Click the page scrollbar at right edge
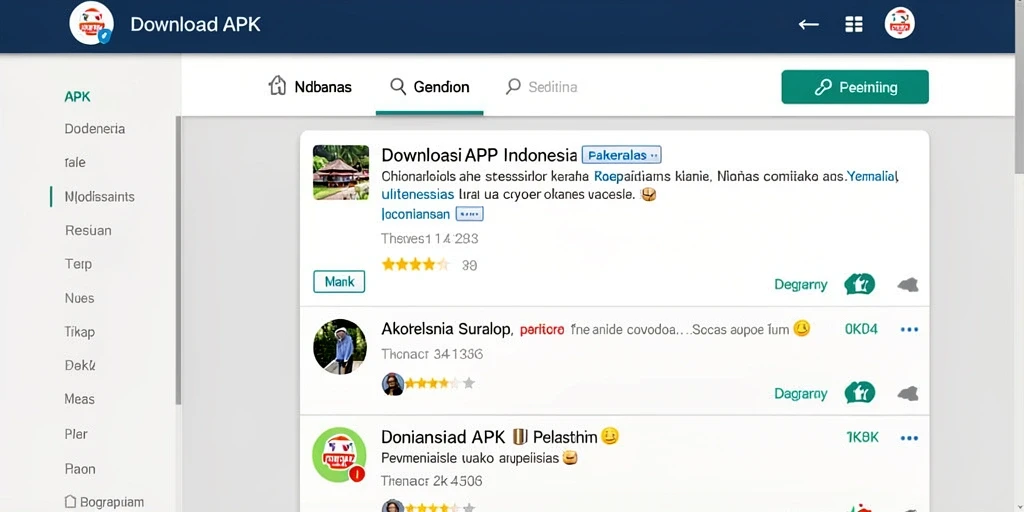 [1019, 87]
